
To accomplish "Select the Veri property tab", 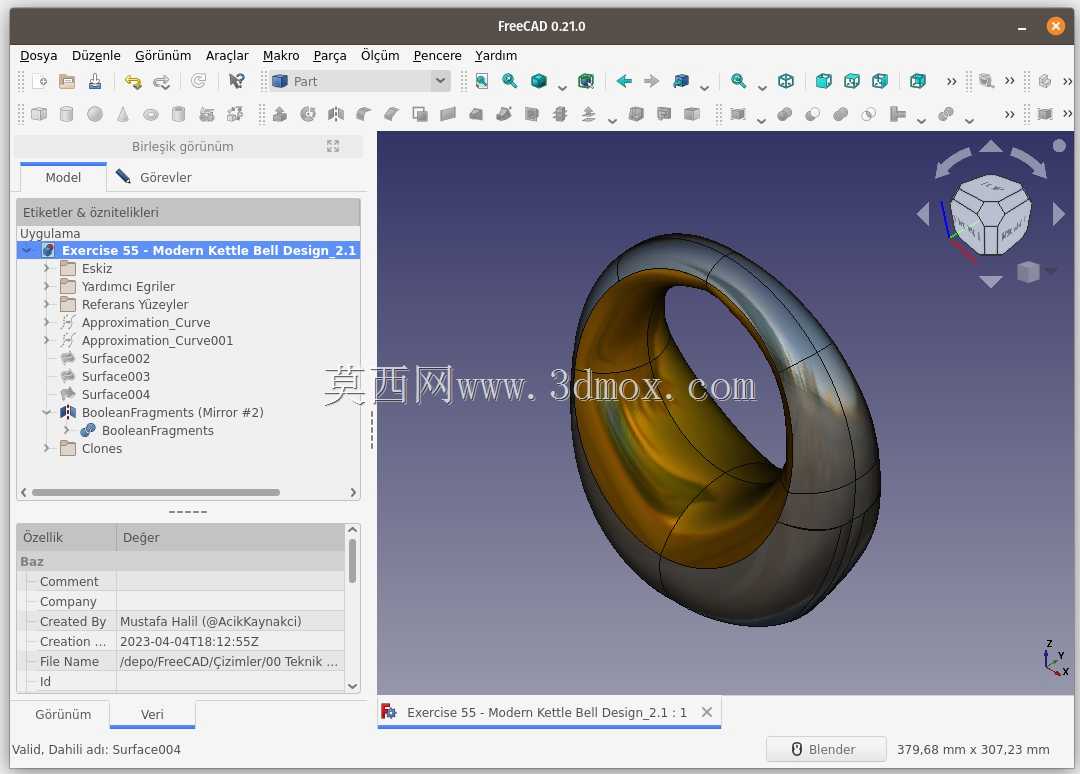I will (152, 714).
